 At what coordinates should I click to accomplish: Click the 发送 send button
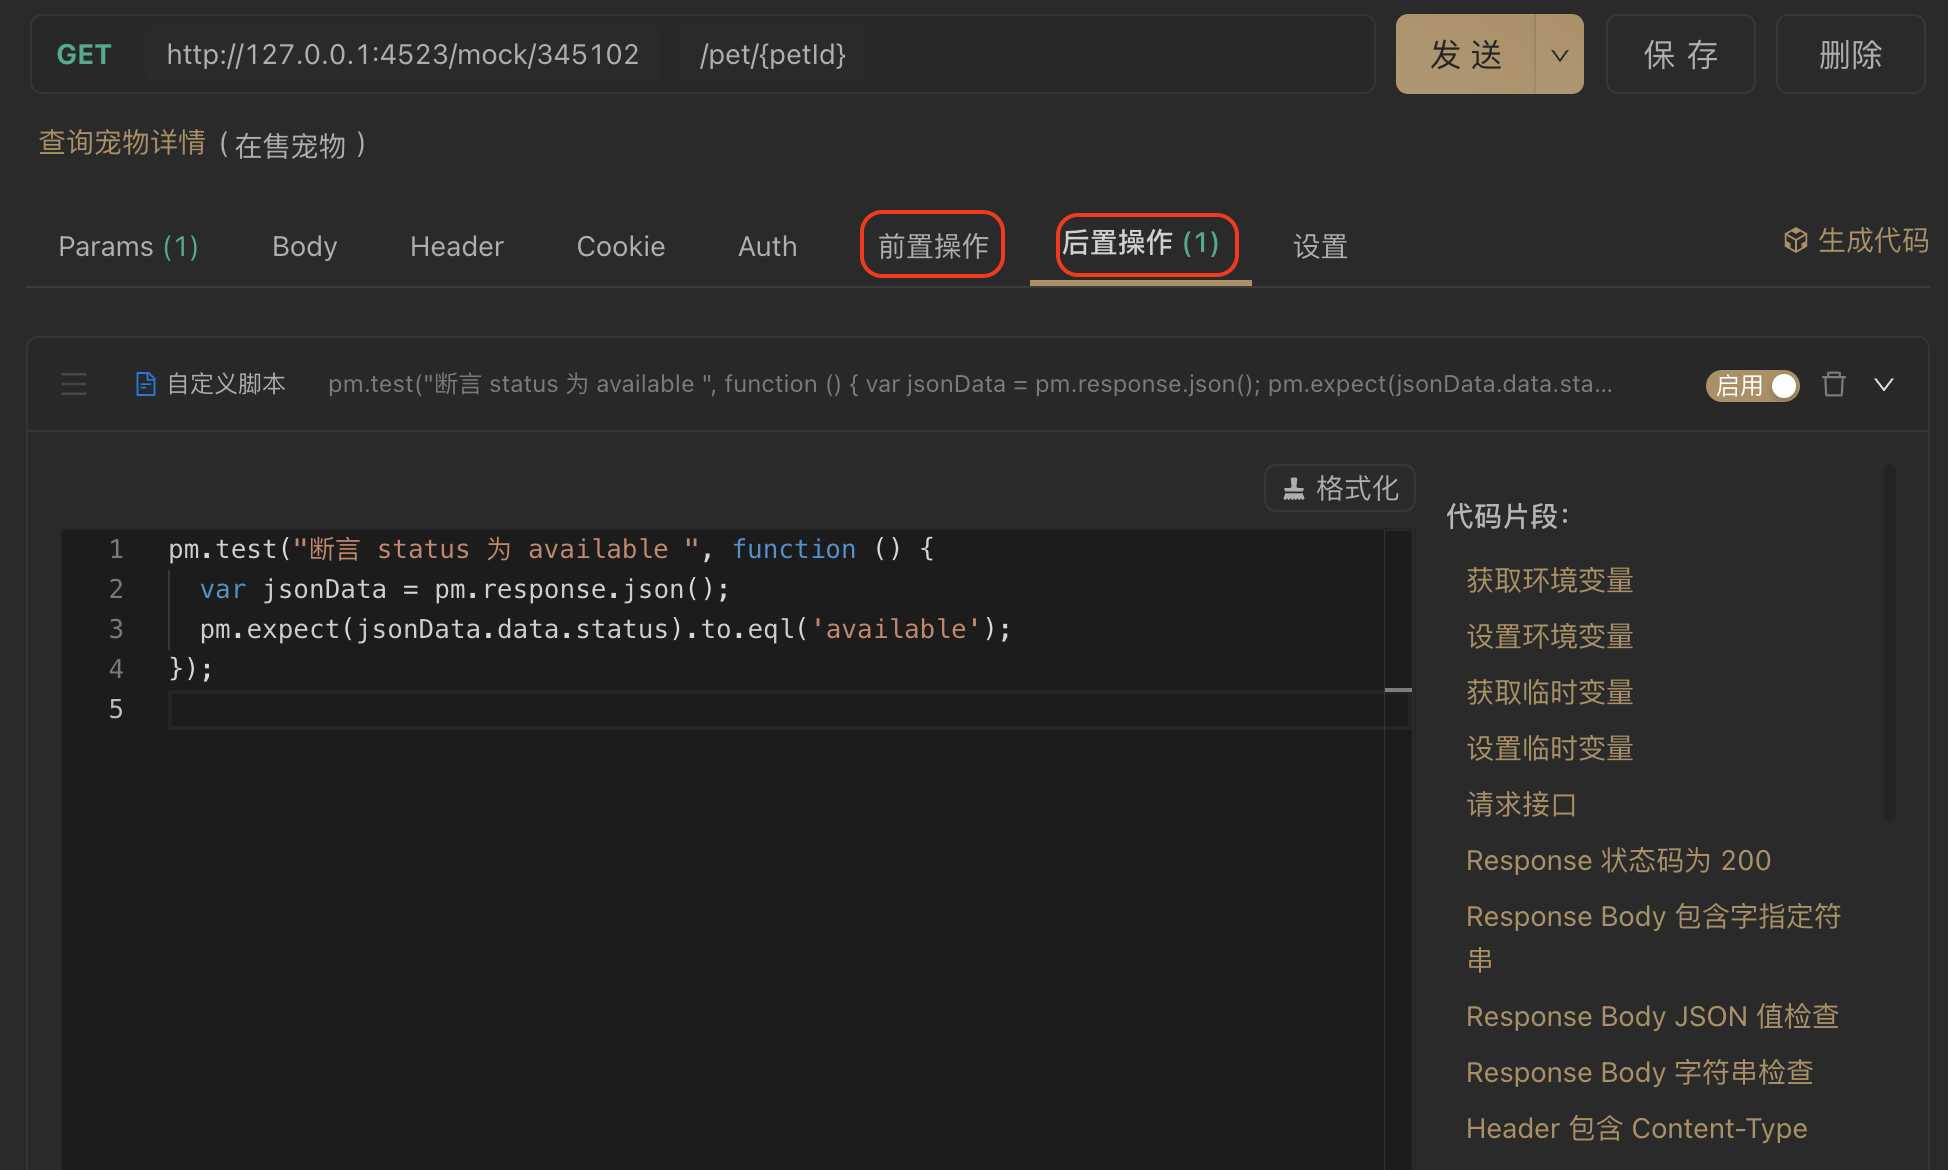point(1467,55)
